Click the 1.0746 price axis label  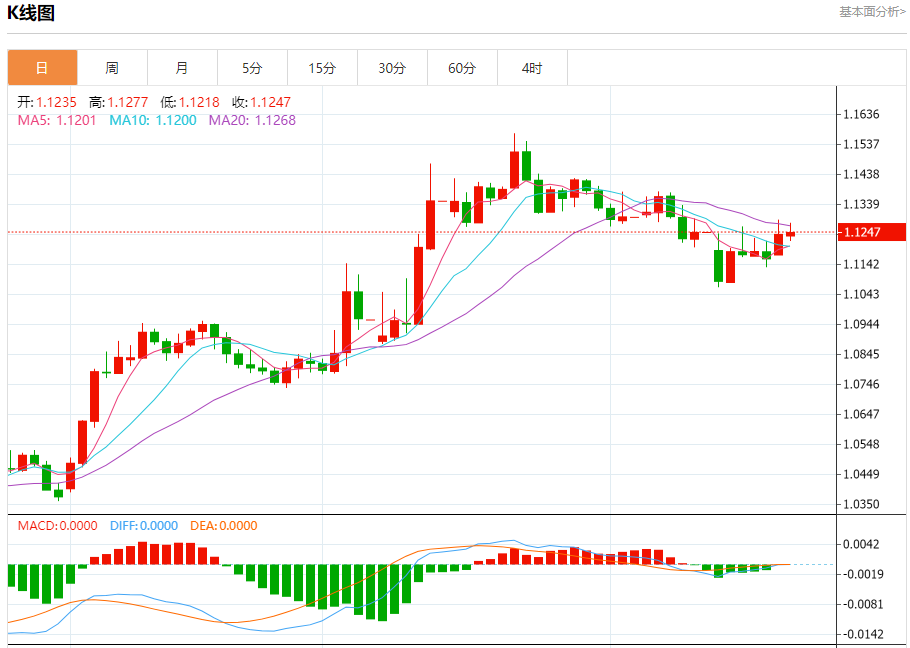pos(862,384)
